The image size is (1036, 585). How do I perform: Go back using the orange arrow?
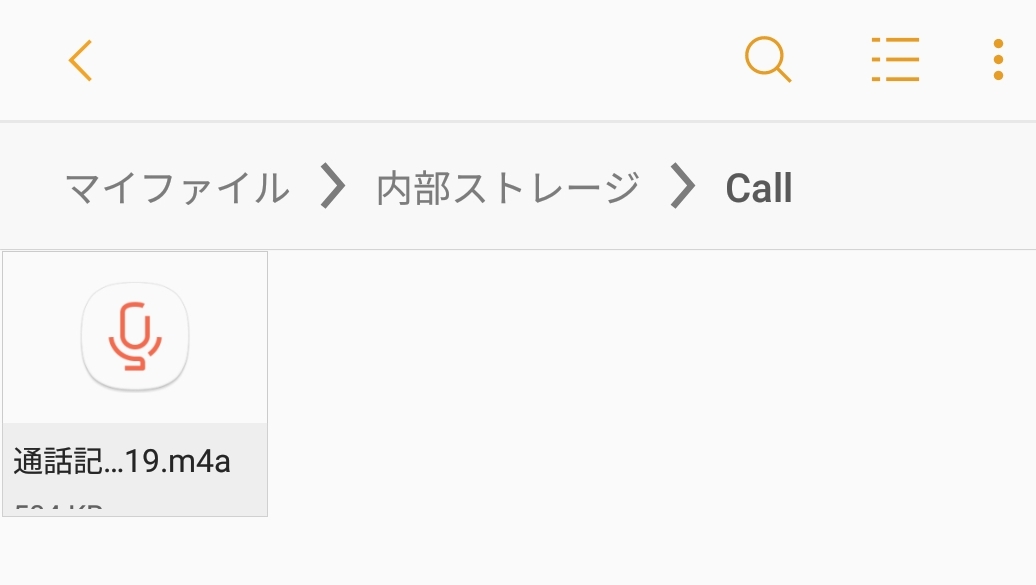(81, 60)
